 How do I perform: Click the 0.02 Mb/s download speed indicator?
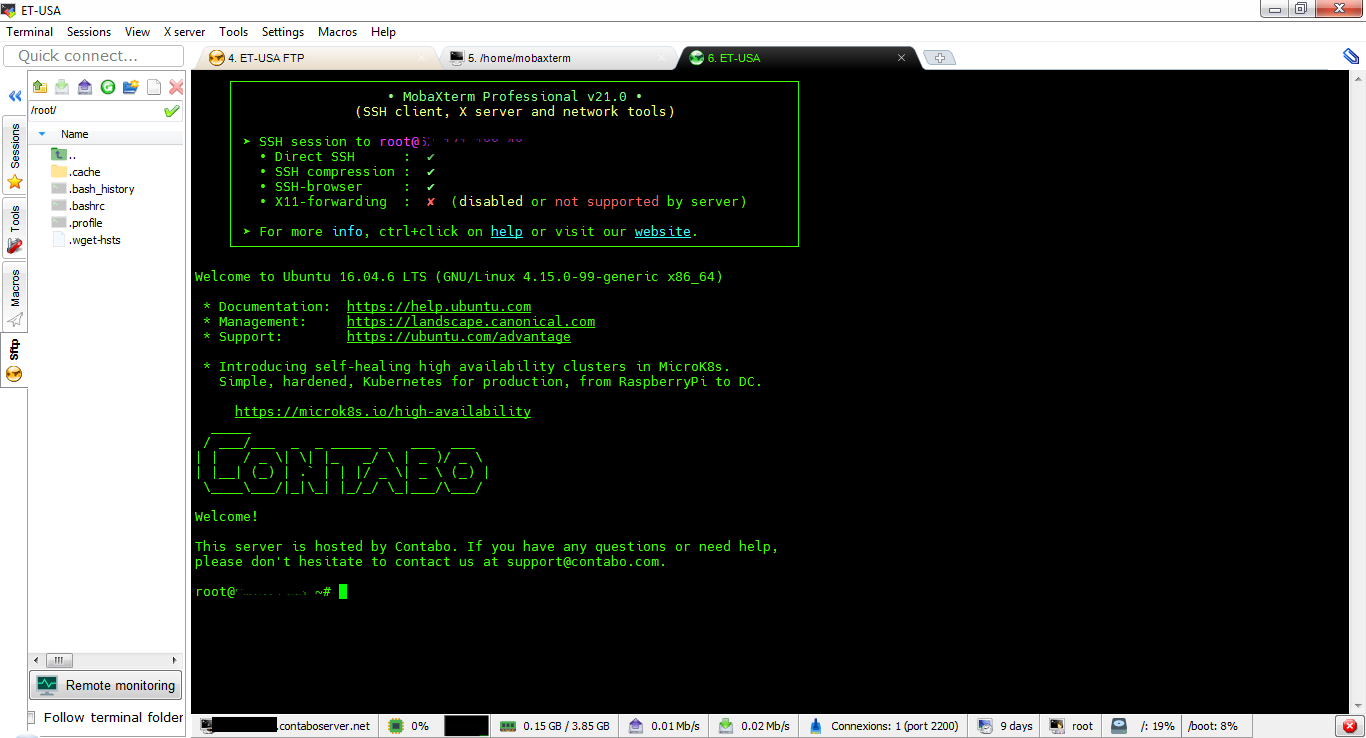point(755,726)
